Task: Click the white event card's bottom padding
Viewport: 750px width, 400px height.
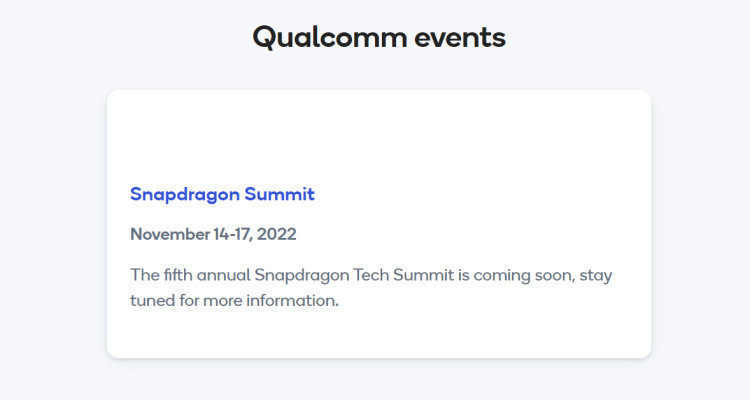Action: [379, 335]
